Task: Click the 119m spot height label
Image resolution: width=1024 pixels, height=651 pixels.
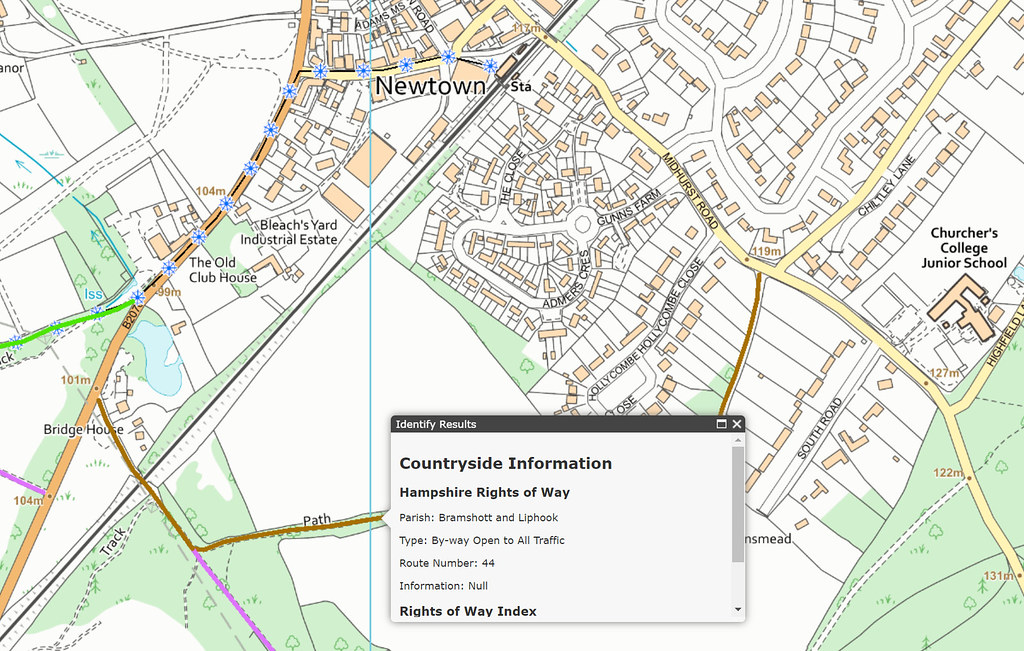Action: (x=766, y=251)
